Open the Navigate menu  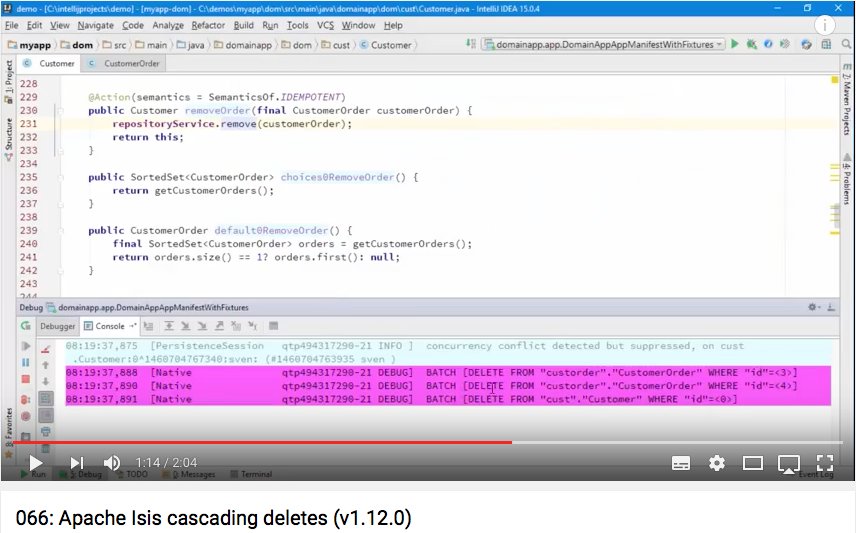(96, 25)
